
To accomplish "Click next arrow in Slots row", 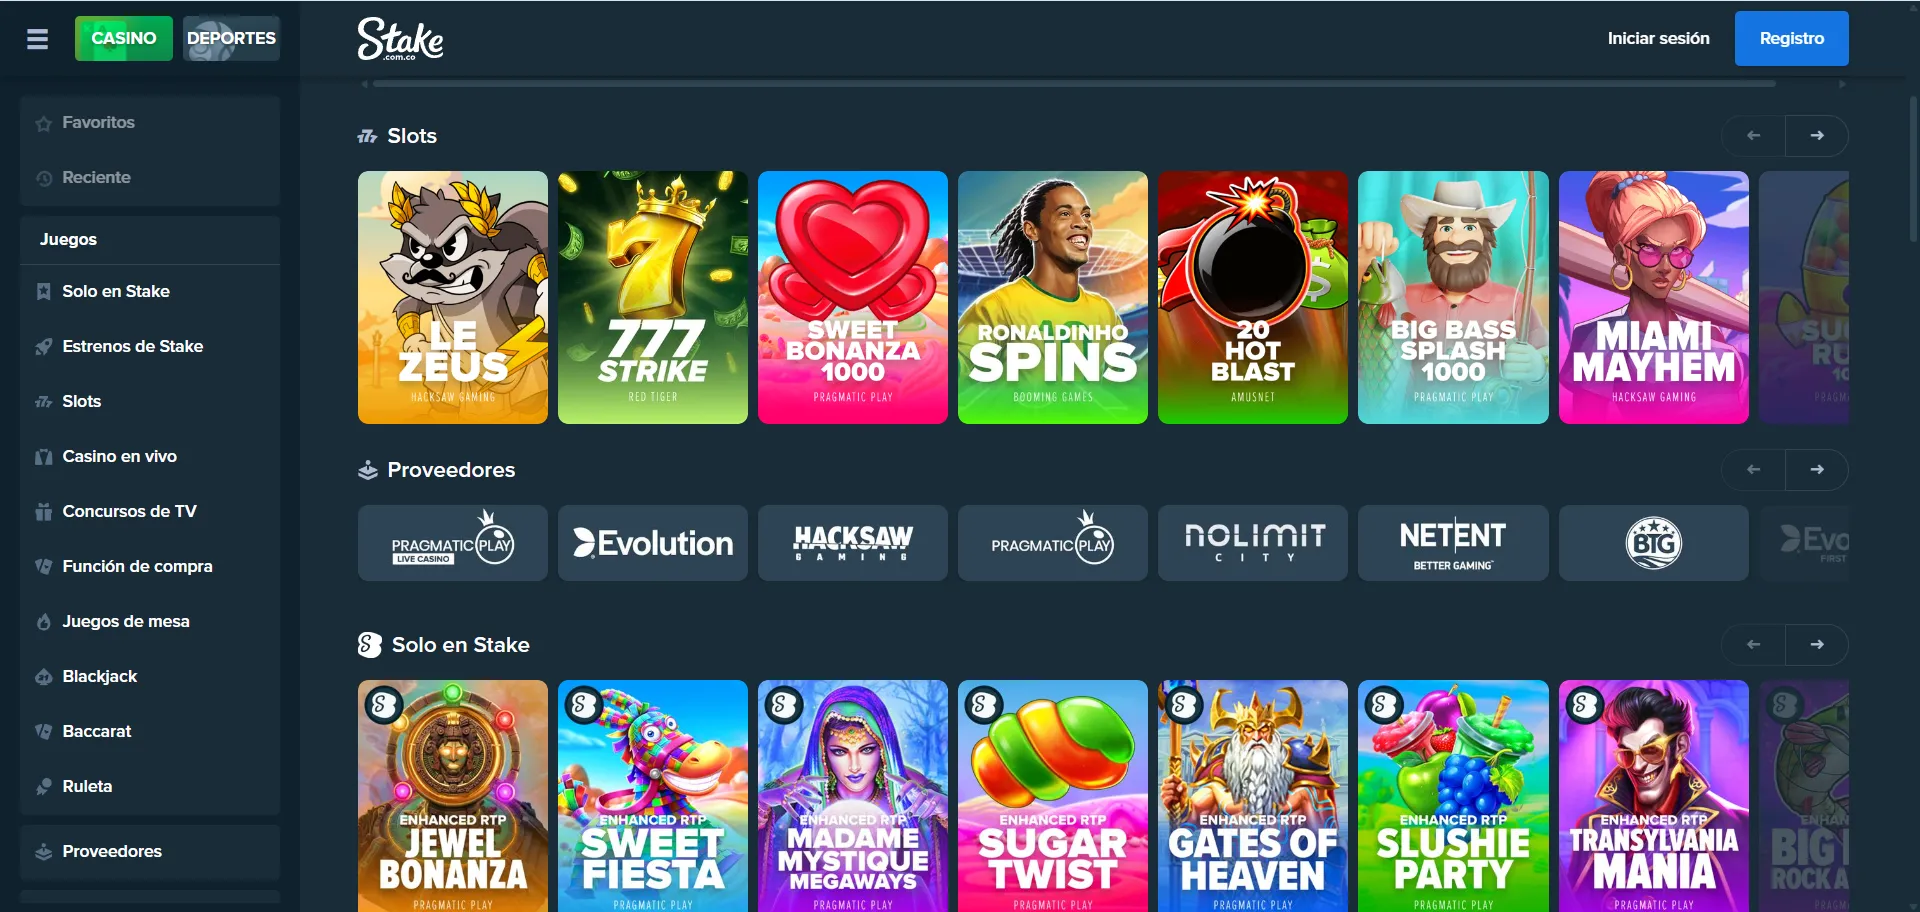I will pyautogui.click(x=1817, y=135).
